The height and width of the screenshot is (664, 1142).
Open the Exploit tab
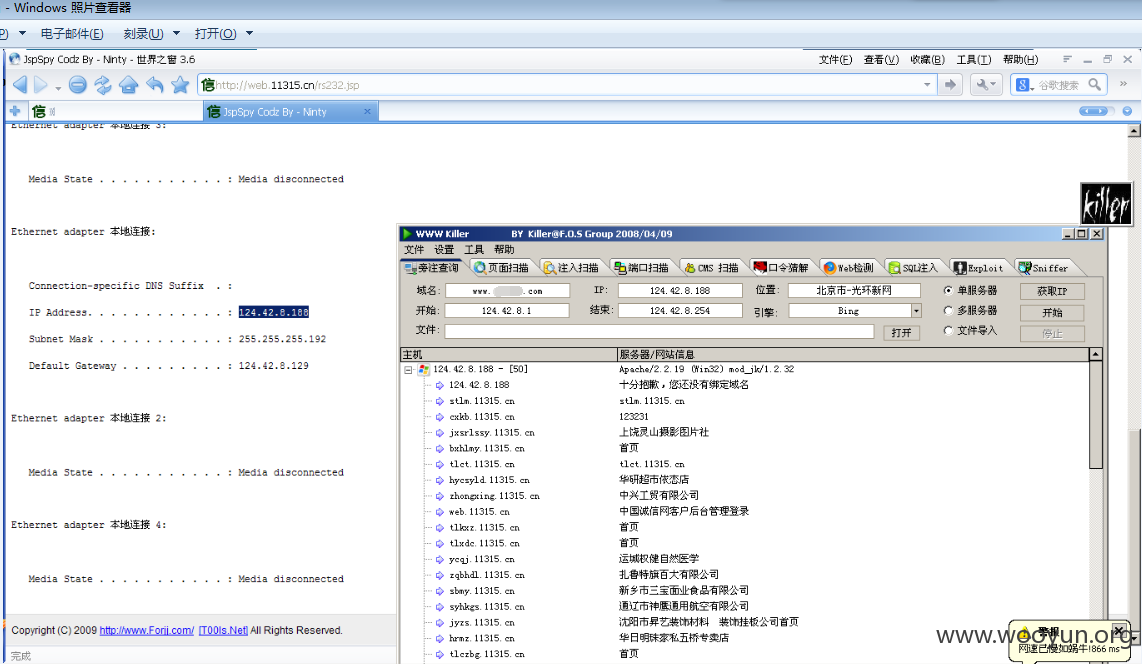(979, 268)
